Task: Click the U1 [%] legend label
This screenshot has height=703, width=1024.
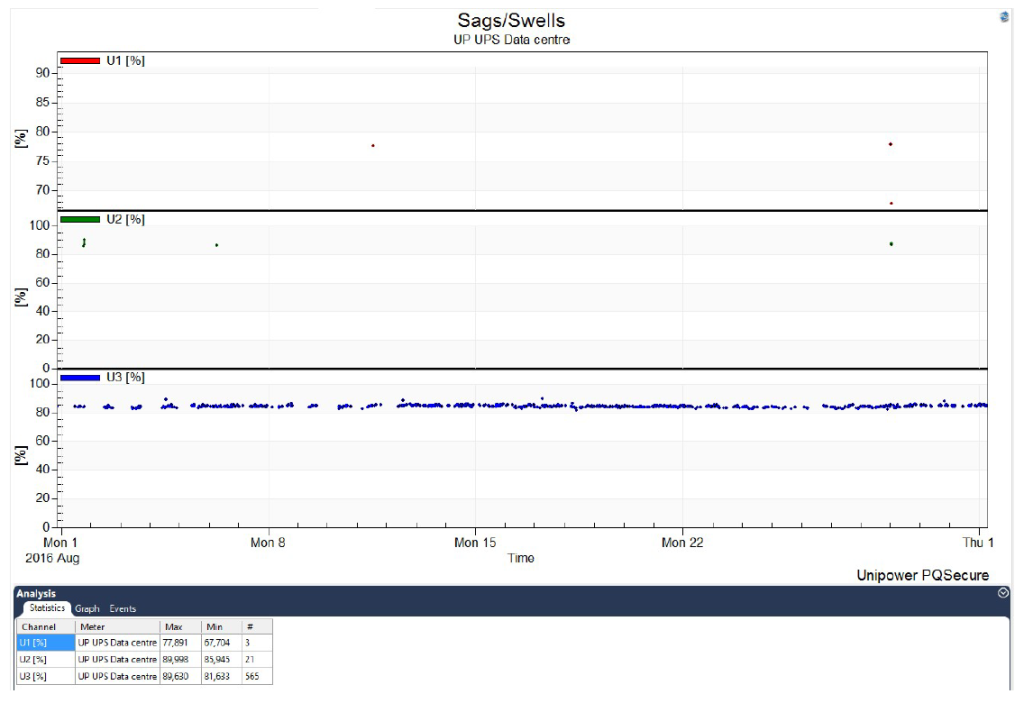Action: coord(125,61)
